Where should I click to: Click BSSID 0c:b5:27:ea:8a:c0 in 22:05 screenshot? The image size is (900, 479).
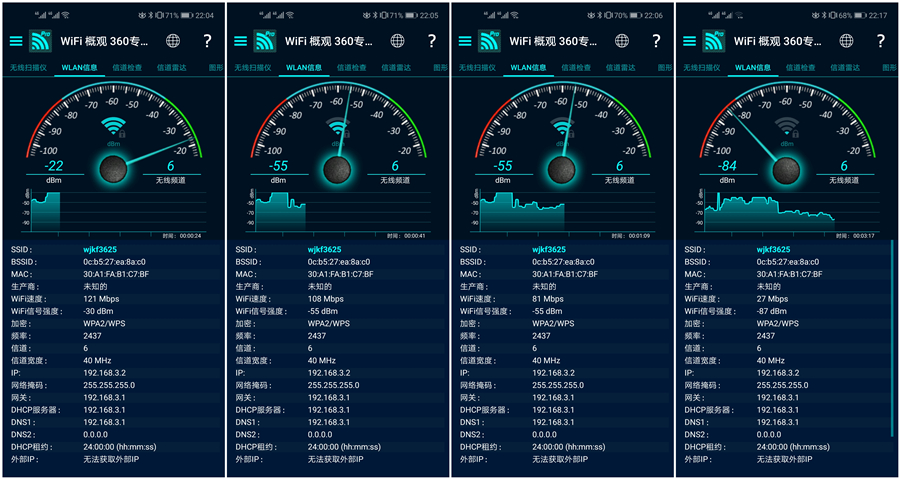point(339,262)
